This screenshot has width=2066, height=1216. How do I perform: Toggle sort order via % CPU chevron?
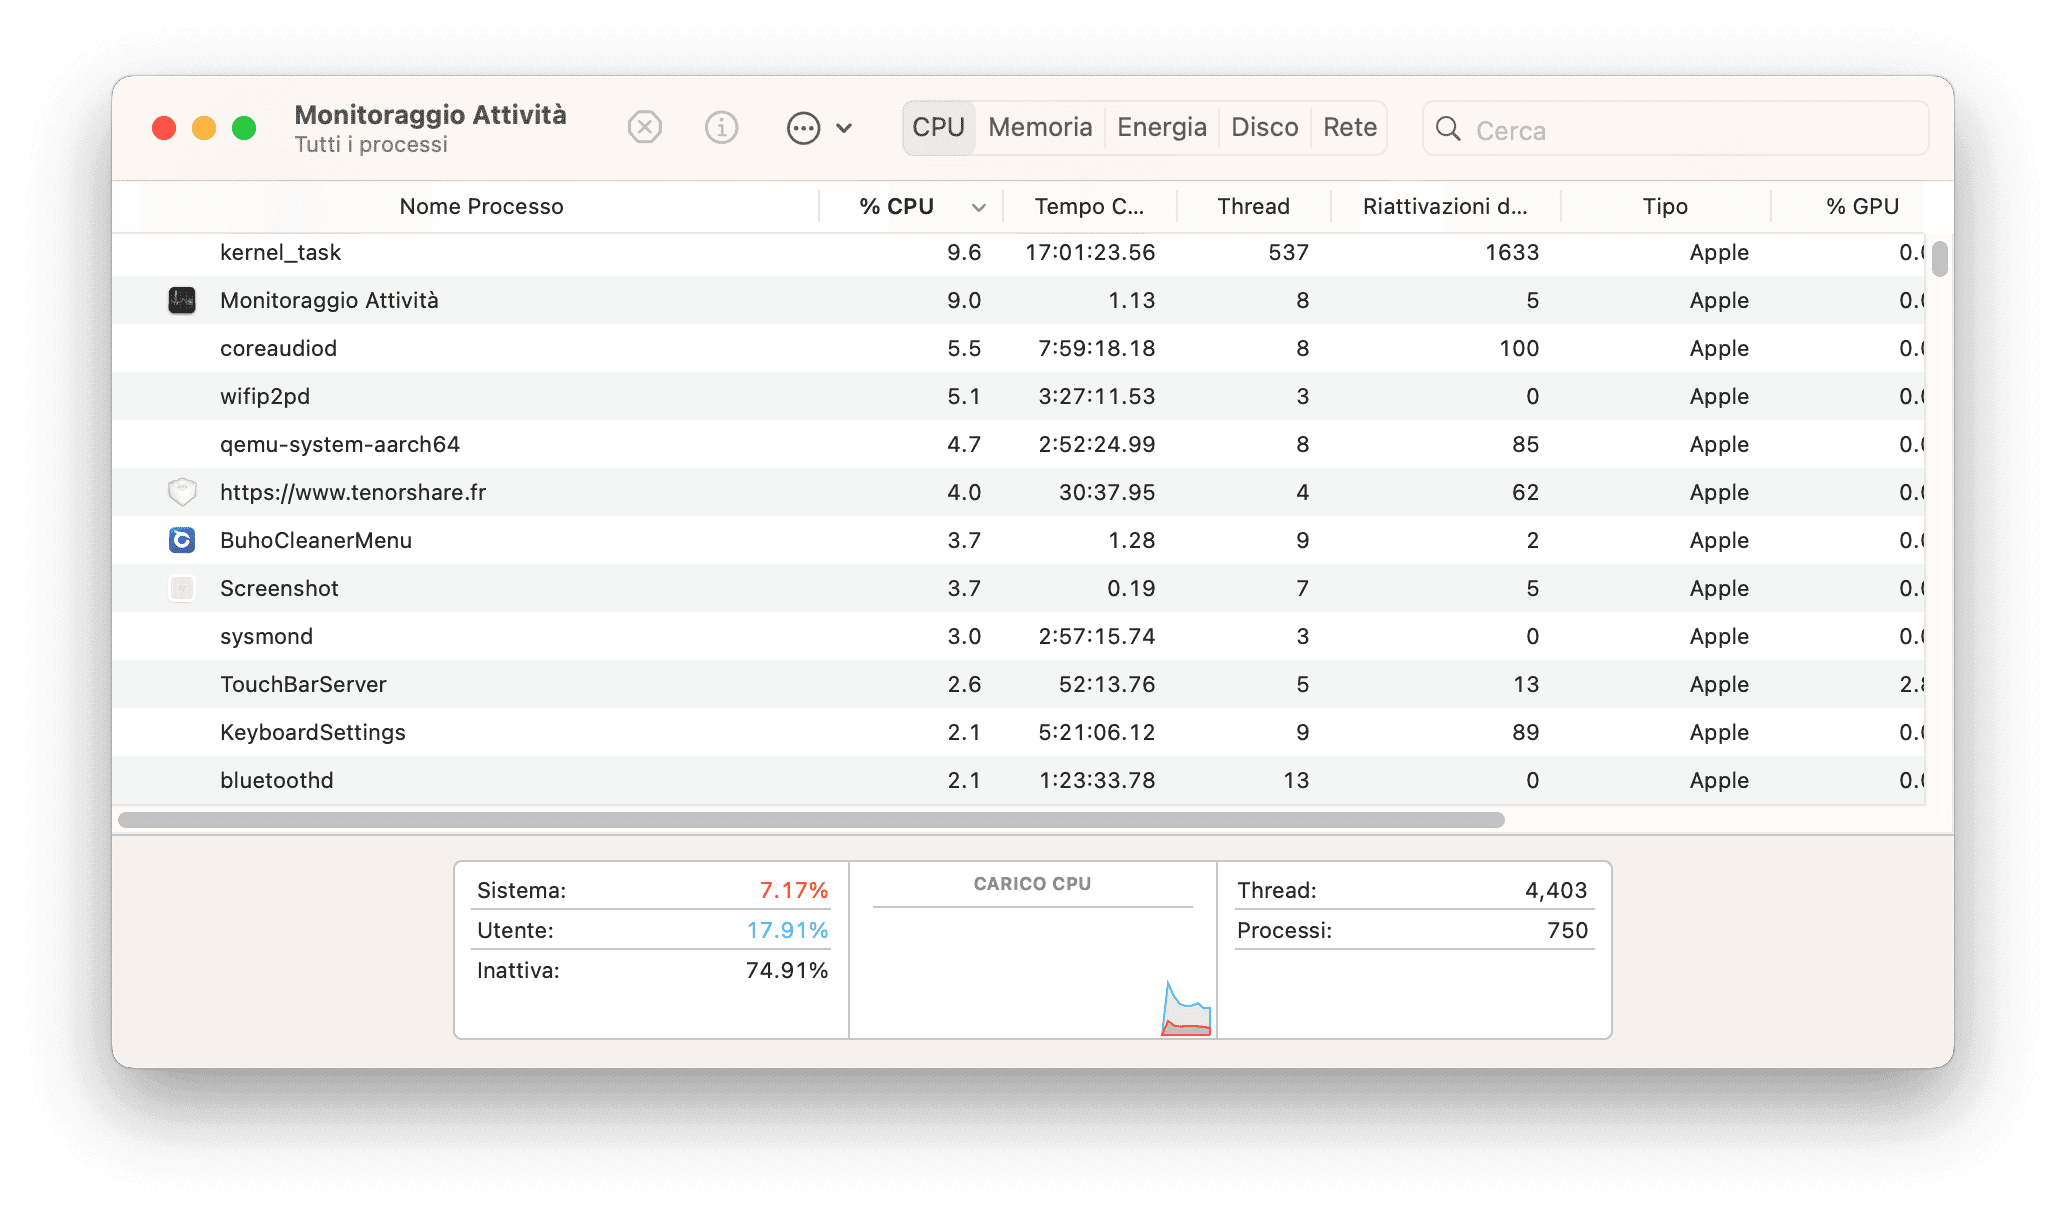point(979,207)
